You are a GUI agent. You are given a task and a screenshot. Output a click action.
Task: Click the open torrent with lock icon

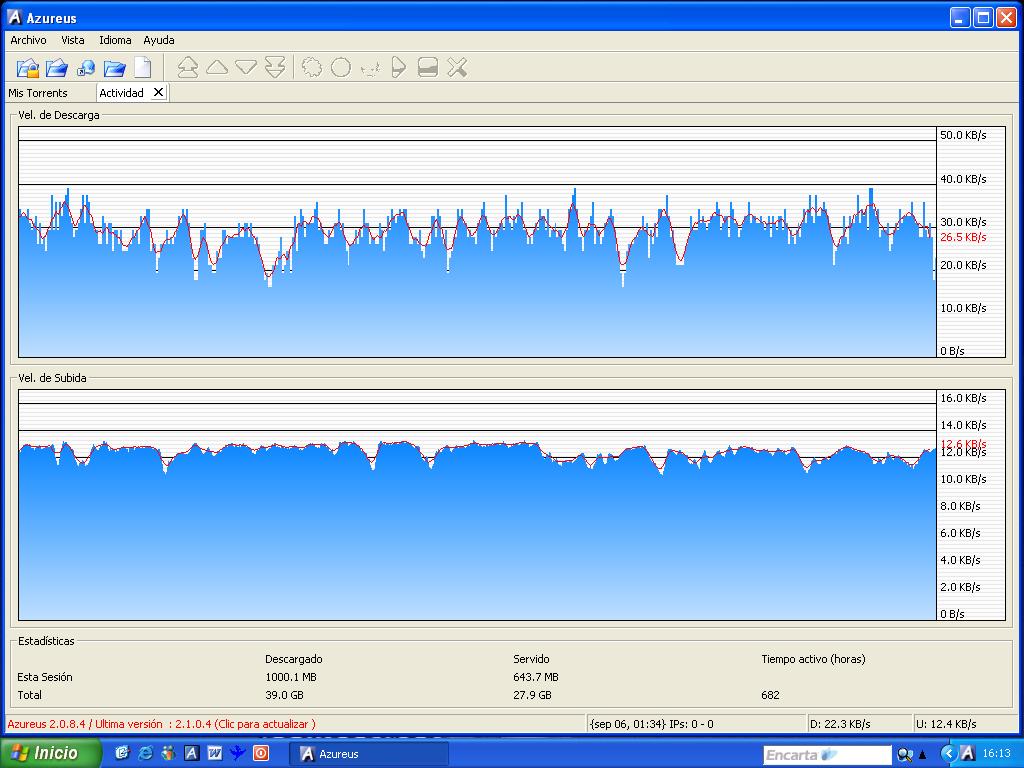pos(27,67)
